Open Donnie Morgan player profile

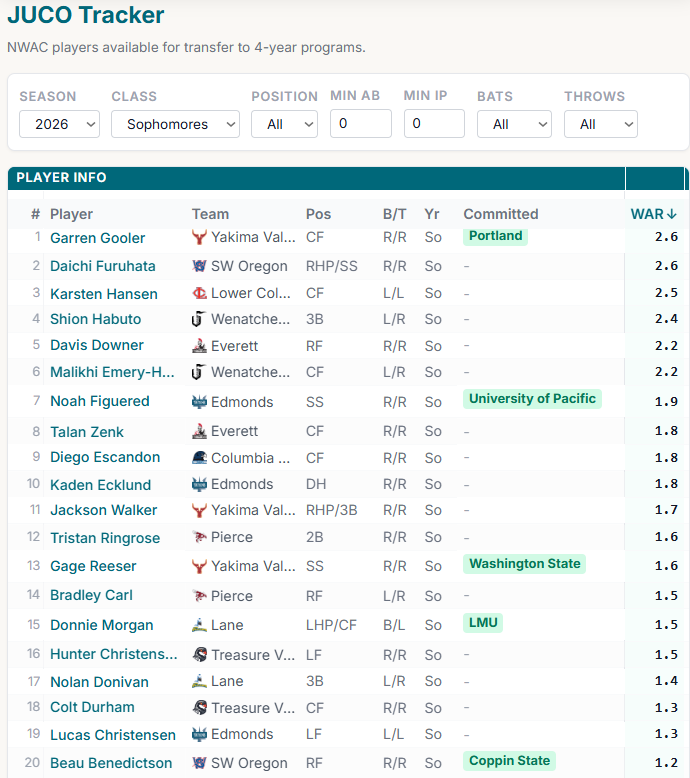click(x=102, y=625)
